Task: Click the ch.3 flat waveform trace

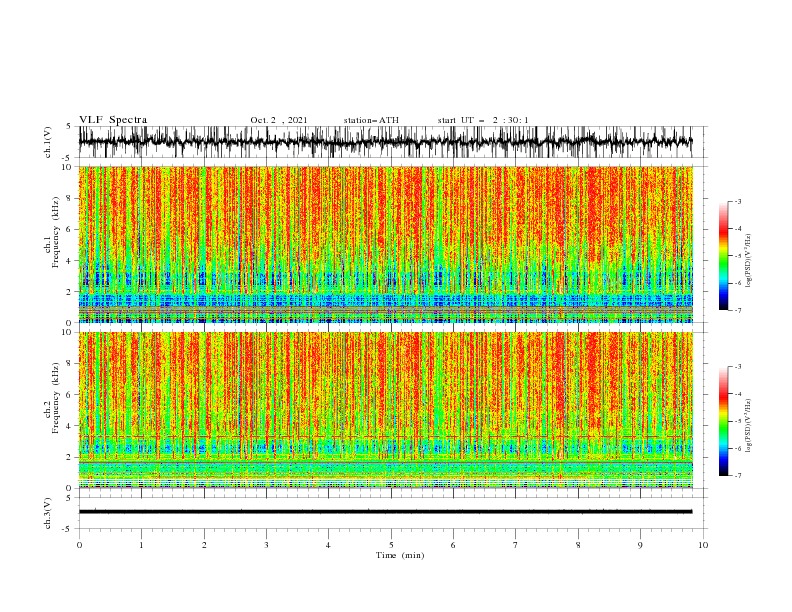Action: [385, 512]
